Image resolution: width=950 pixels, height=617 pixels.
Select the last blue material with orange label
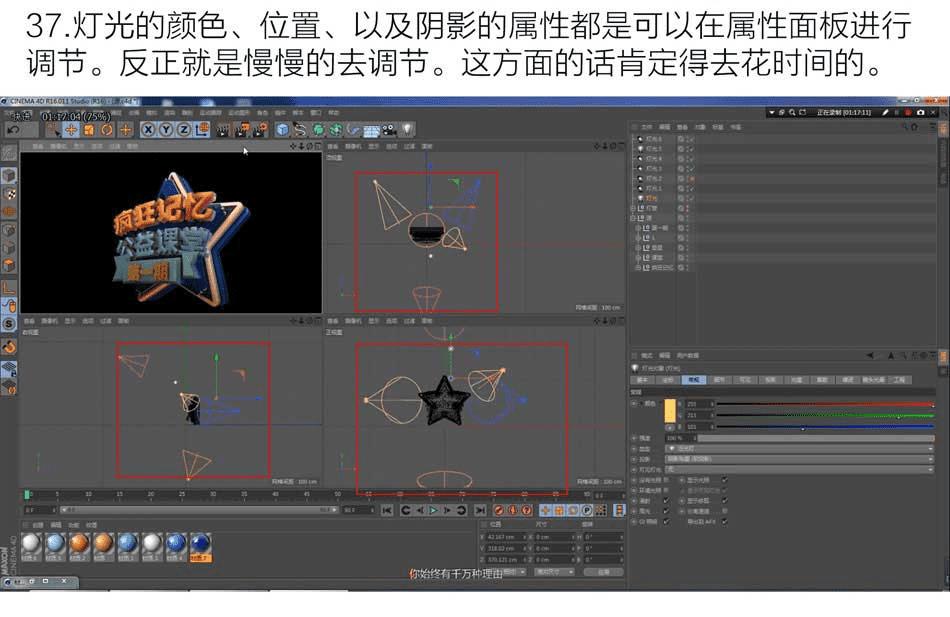pos(200,546)
